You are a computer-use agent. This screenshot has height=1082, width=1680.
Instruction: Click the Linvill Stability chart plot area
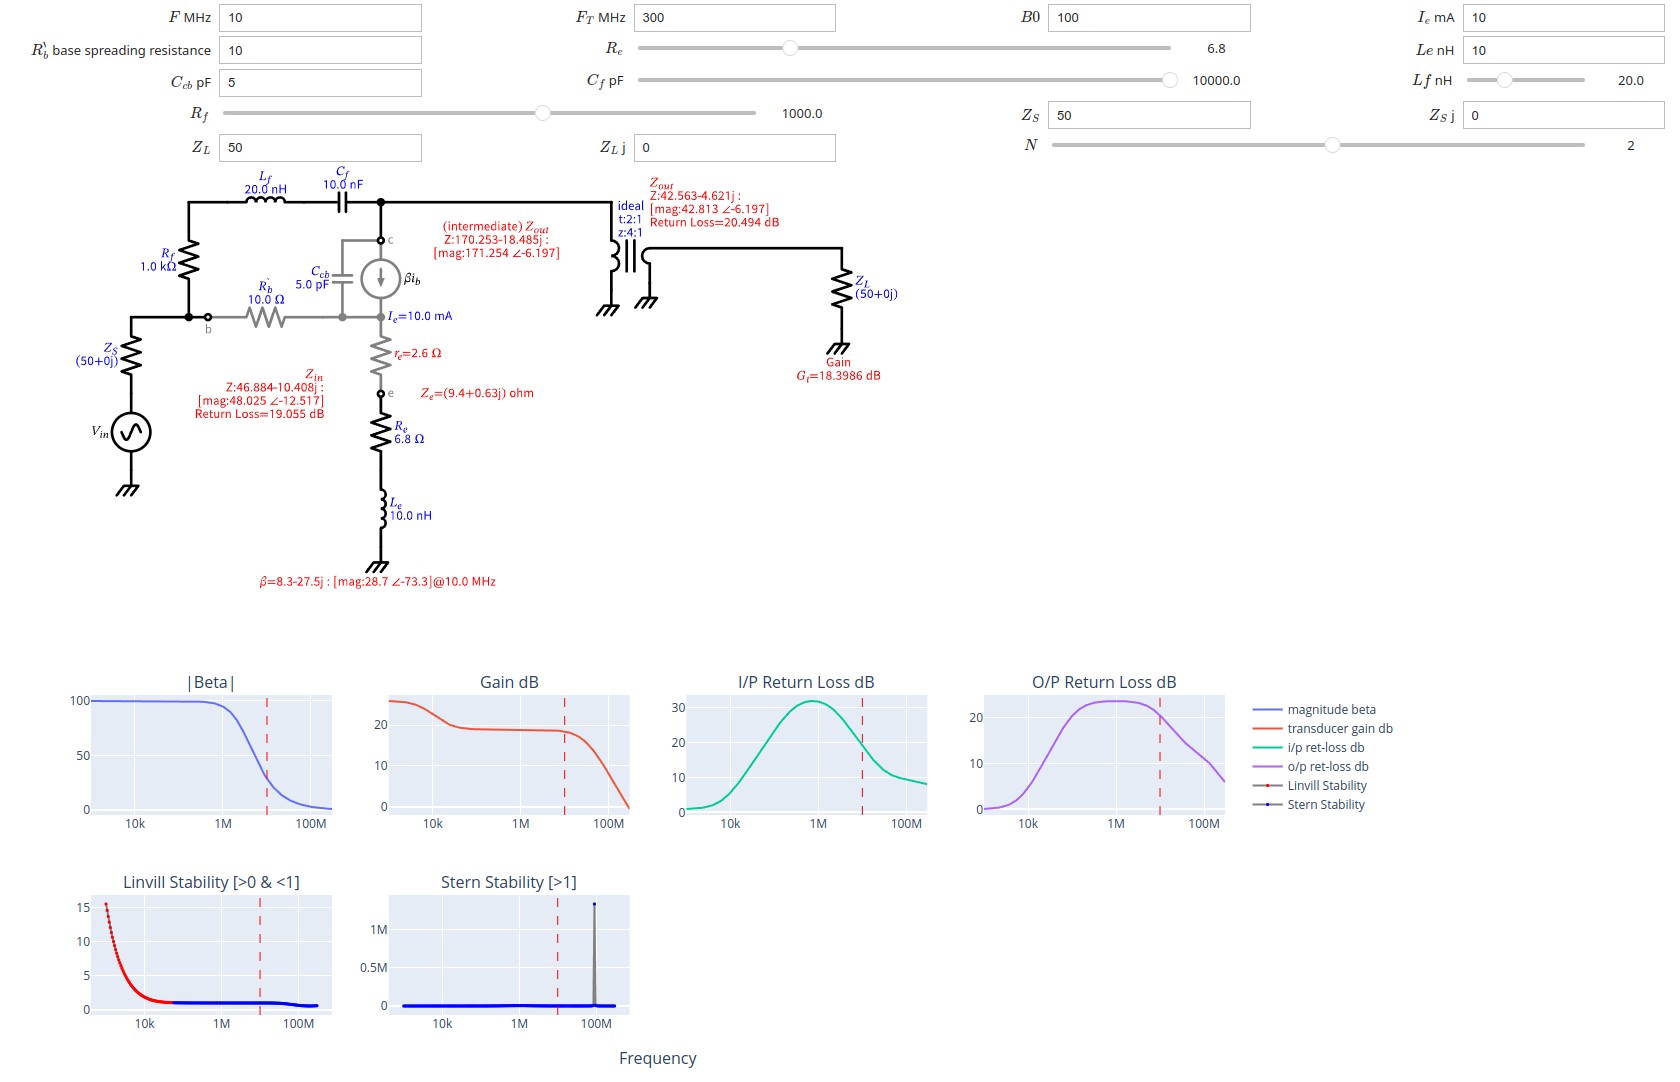(x=211, y=956)
